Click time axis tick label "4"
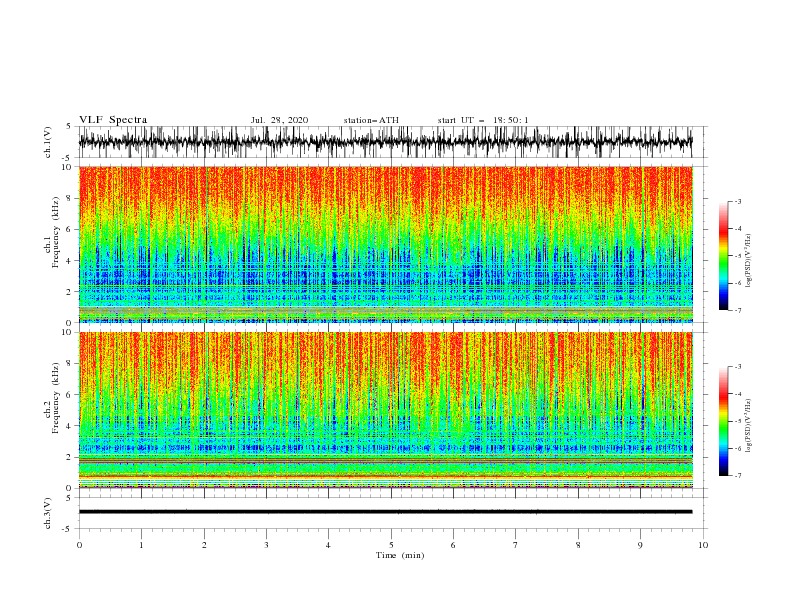Screen dimensions: 792x612 click(328, 545)
